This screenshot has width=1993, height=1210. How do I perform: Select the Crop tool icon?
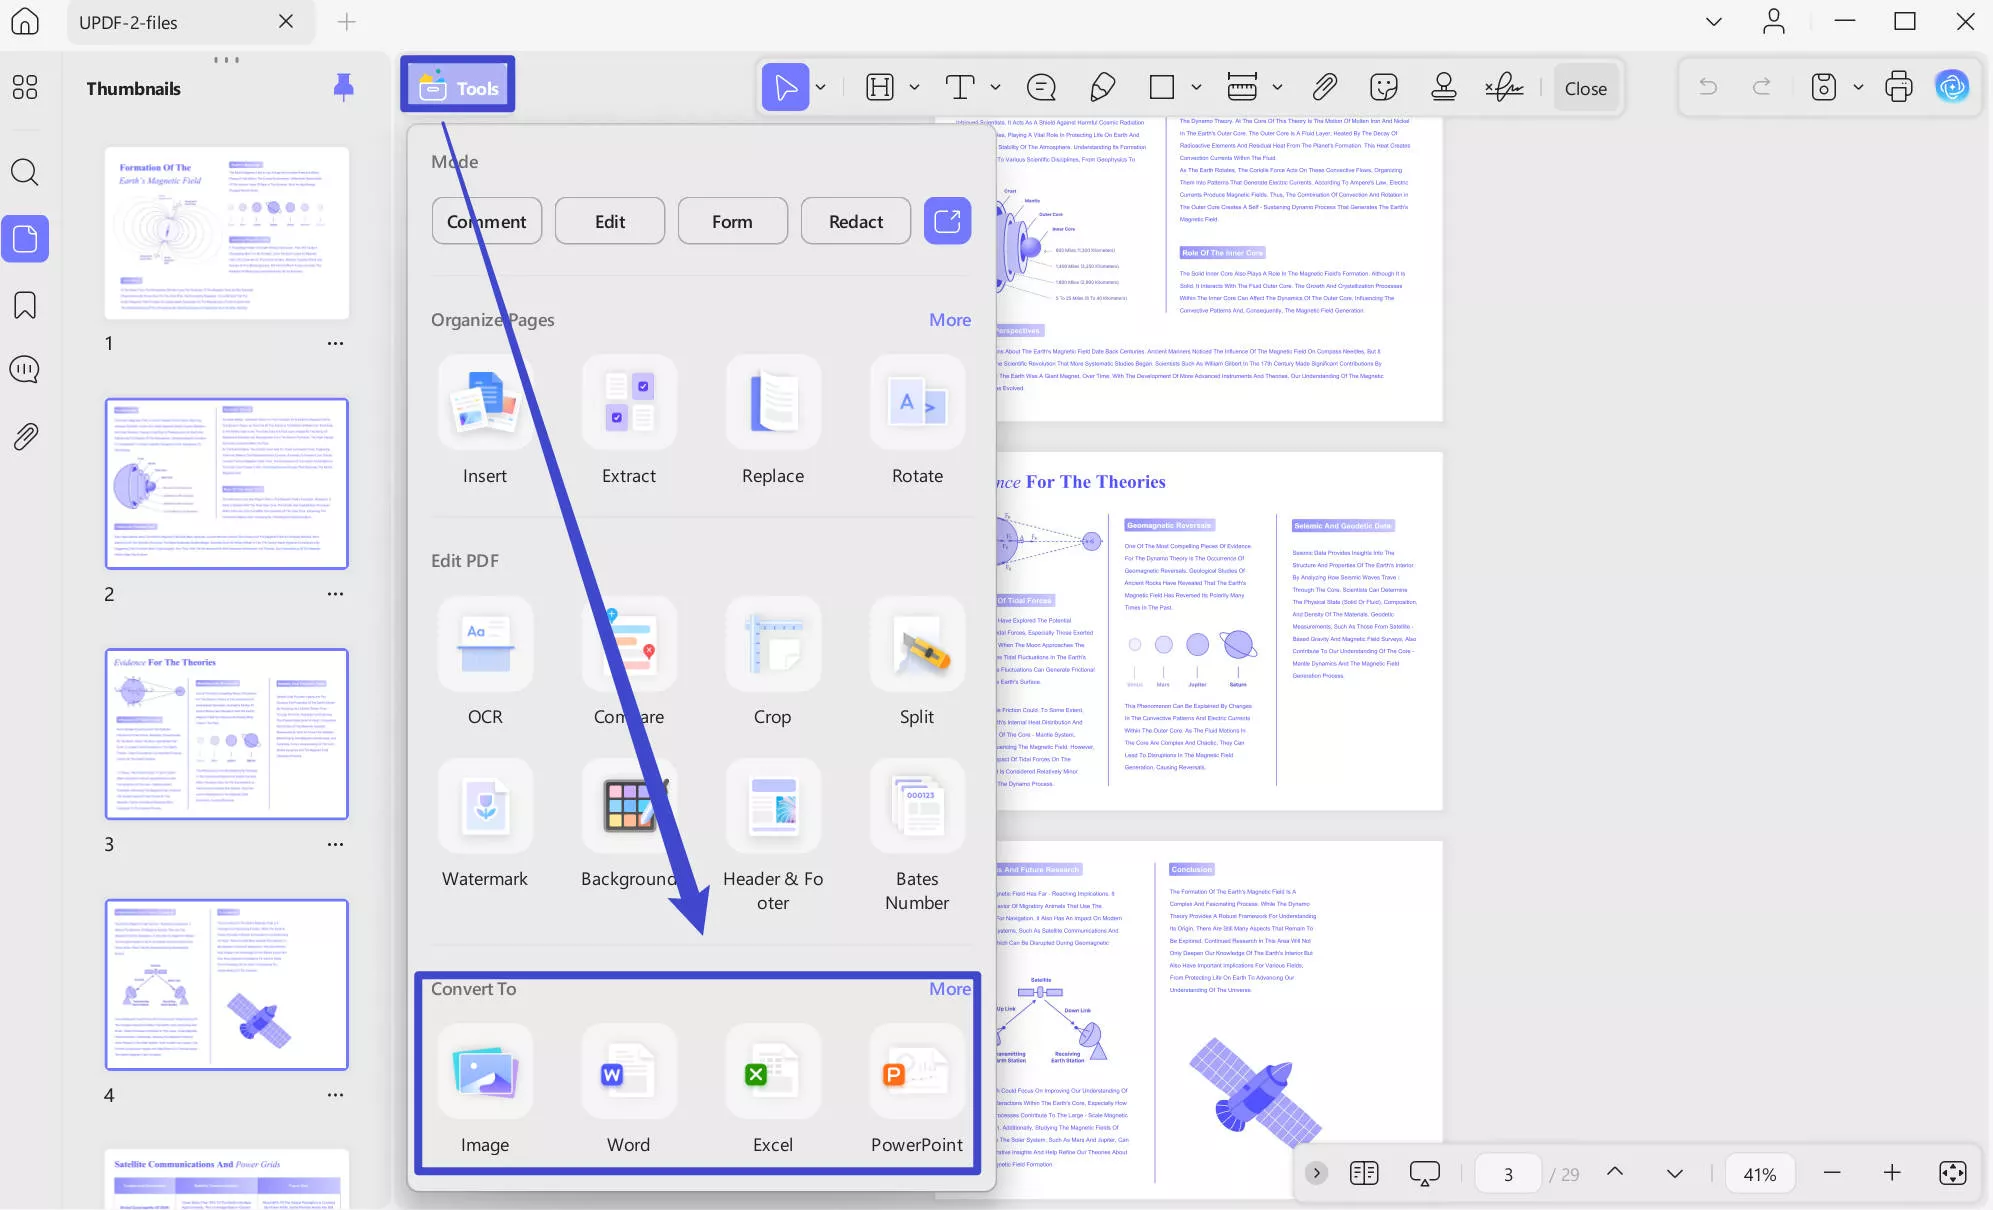click(x=772, y=644)
